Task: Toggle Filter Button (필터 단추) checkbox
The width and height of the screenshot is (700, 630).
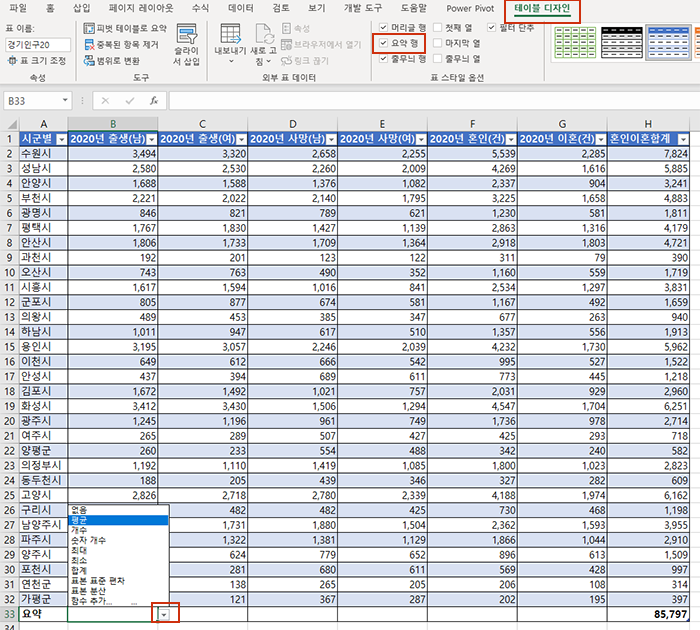Action: [492, 27]
